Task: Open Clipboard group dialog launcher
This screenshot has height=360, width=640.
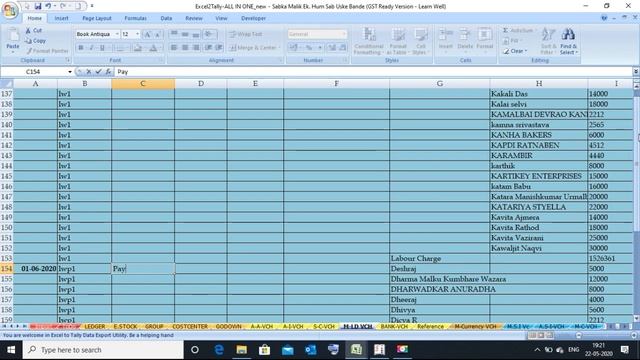Action: [68, 60]
